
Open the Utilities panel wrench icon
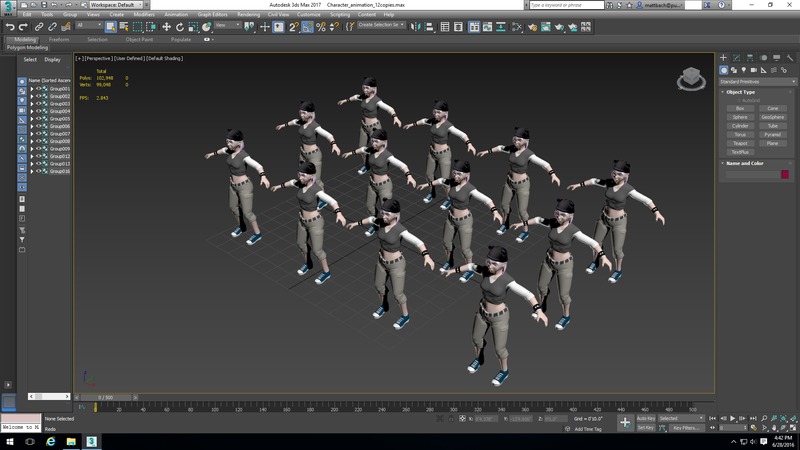[789, 58]
